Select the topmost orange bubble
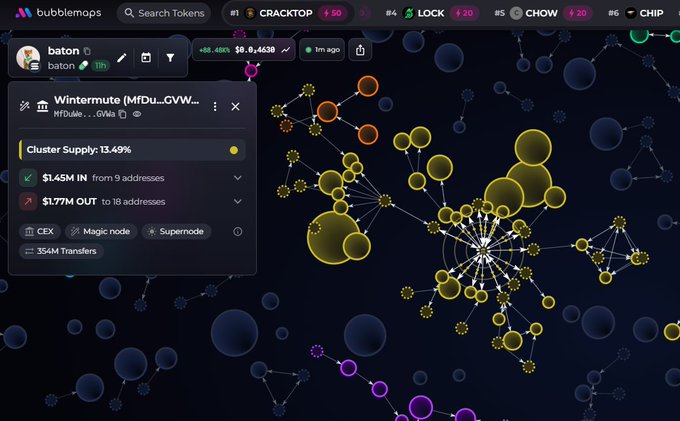The height and width of the screenshot is (421, 680). click(x=368, y=86)
